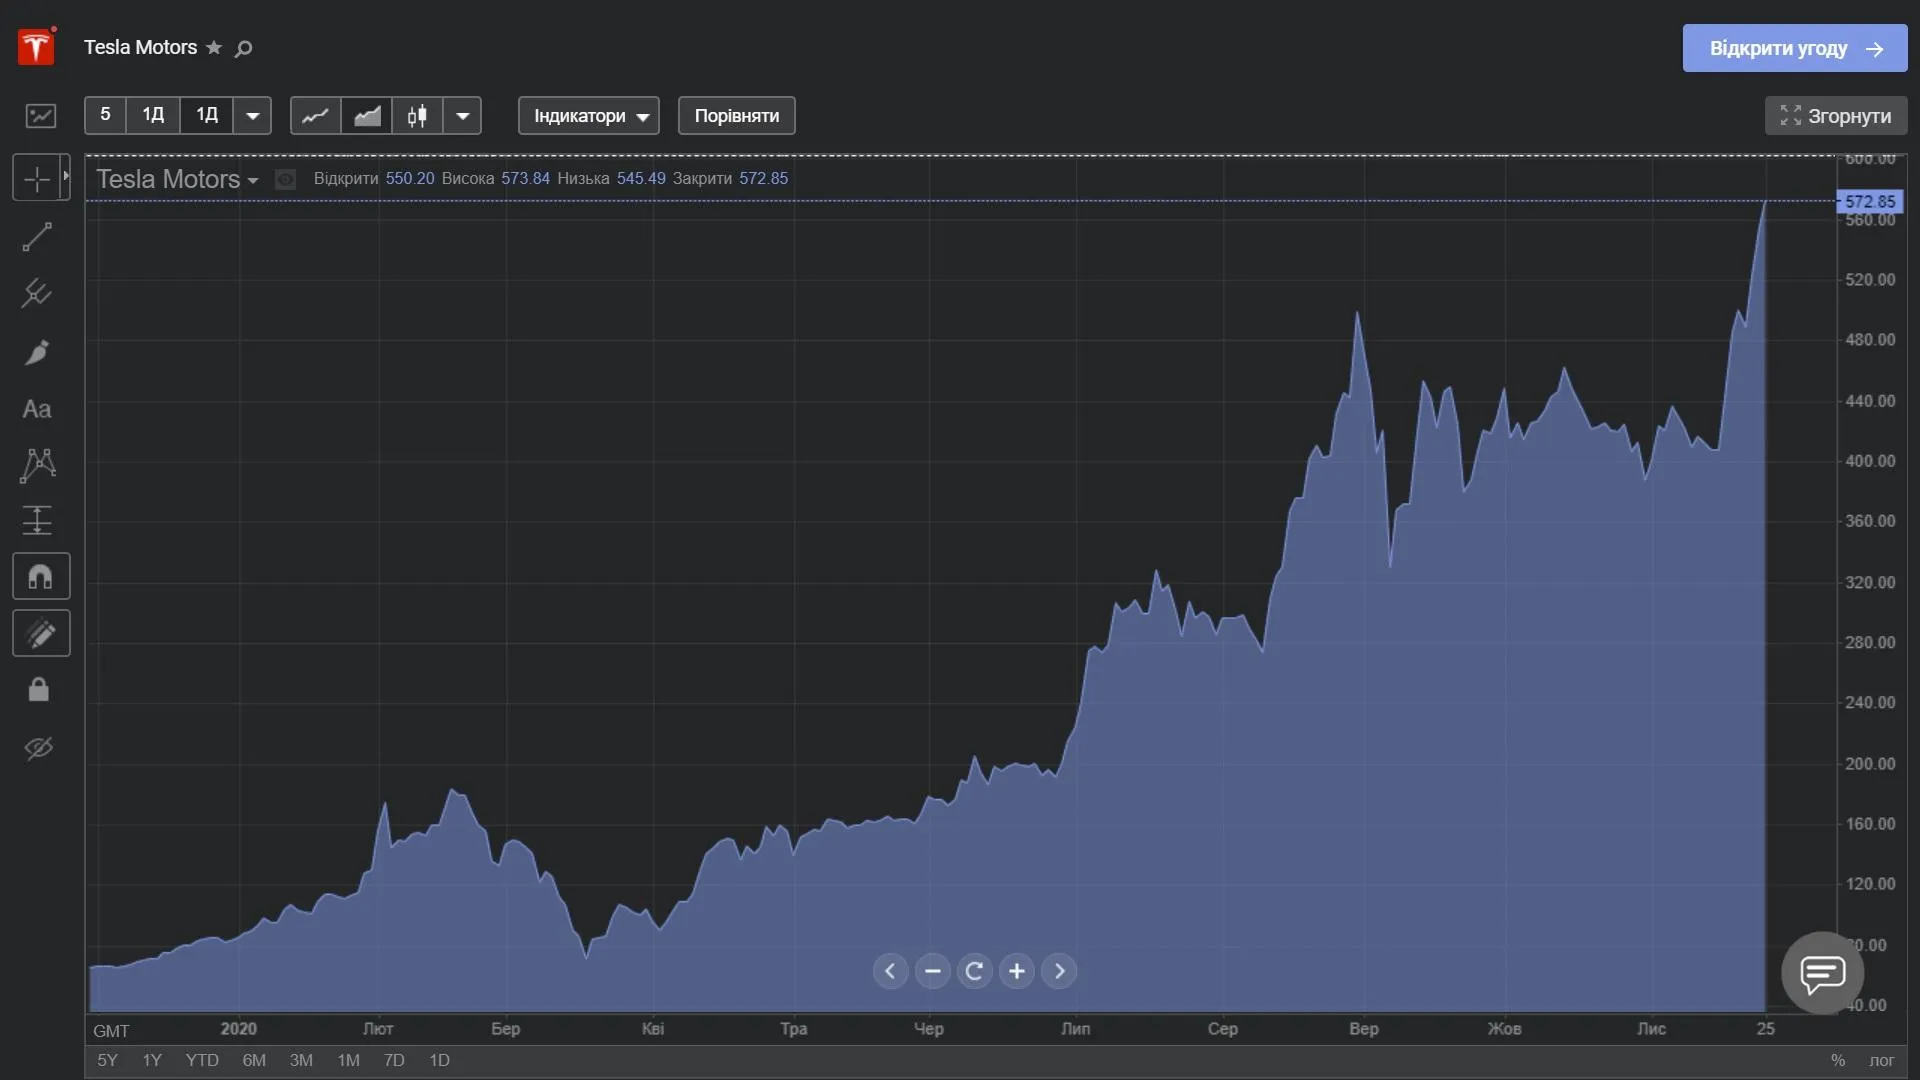Screen dimensions: 1920x1080
Task: Select the 1Y time range
Action: coord(152,1060)
